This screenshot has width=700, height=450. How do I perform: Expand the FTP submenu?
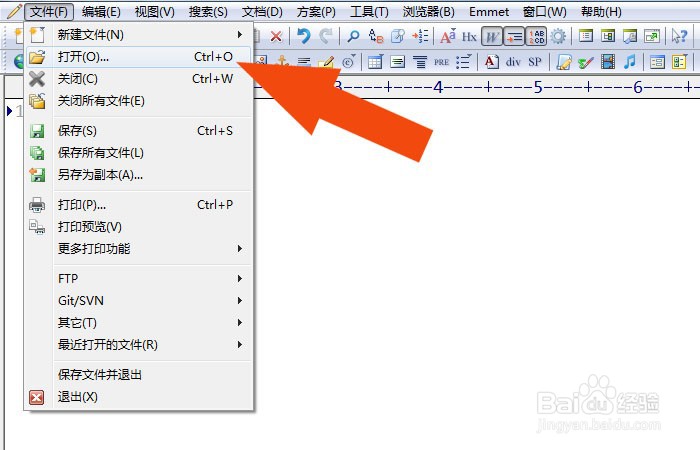138,279
